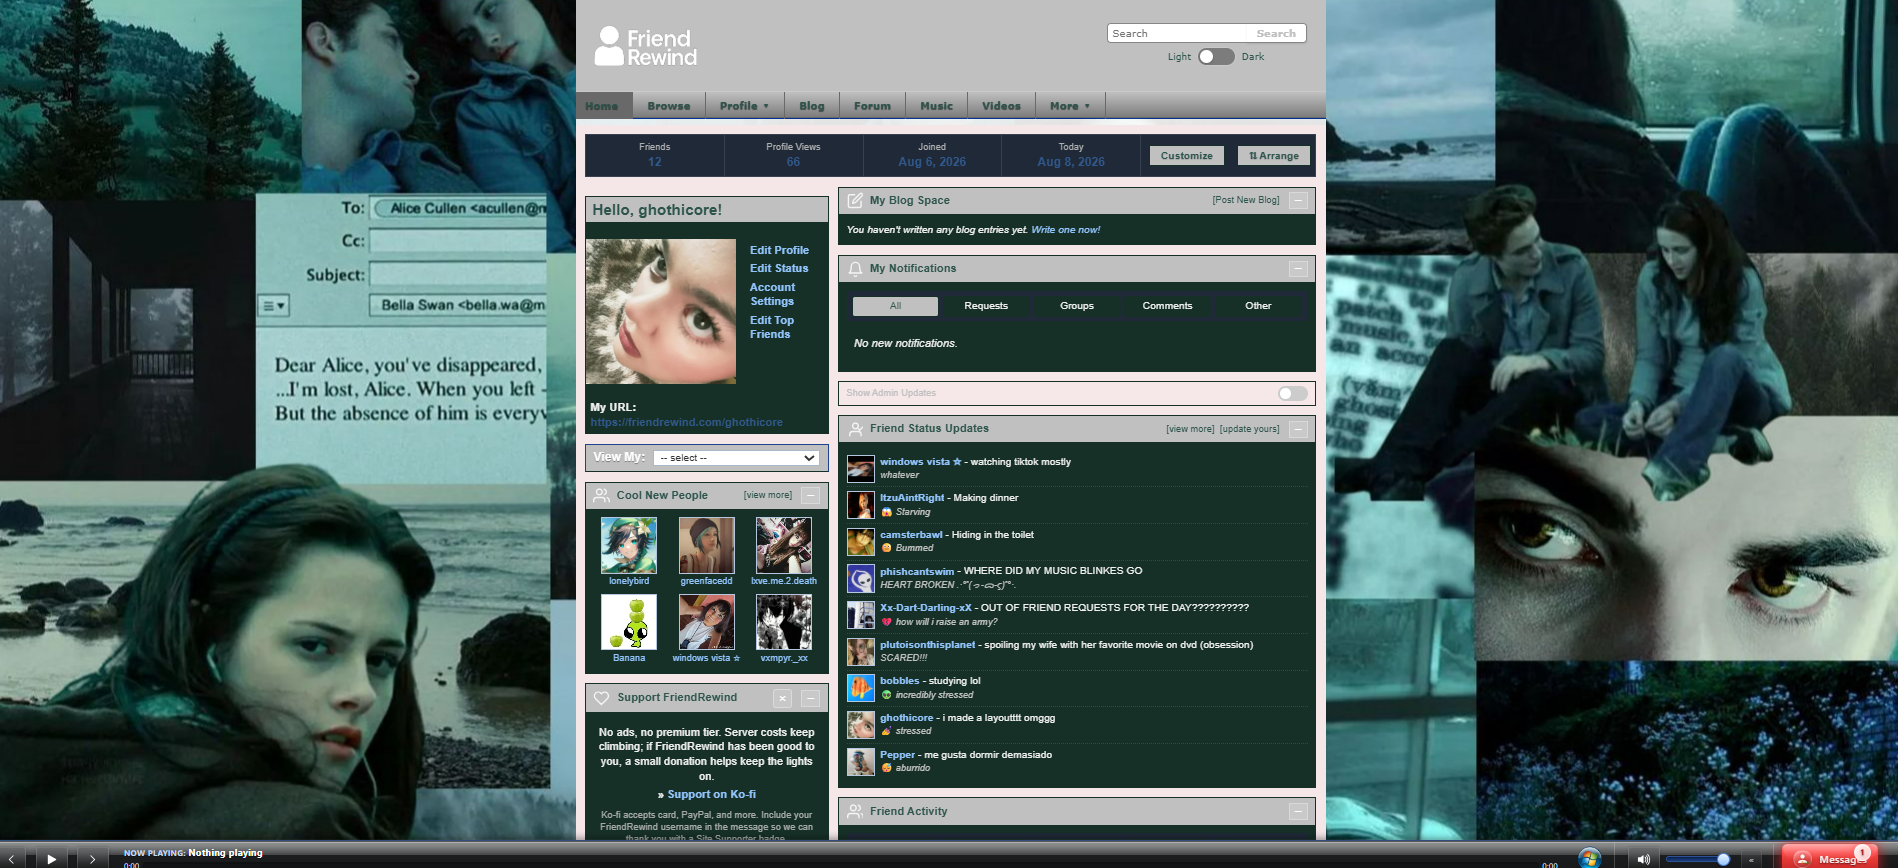Collapse the Friend Activity panel

1298,811
